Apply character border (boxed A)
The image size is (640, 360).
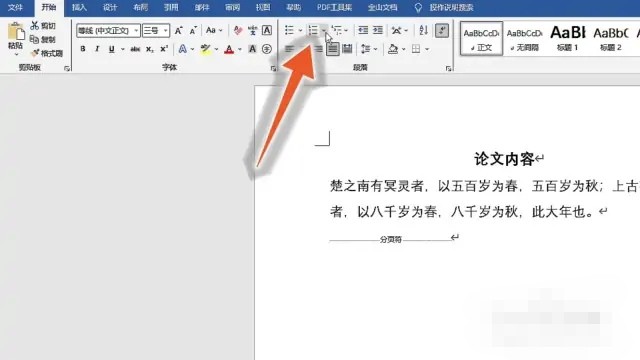pyautogui.click(x=267, y=31)
